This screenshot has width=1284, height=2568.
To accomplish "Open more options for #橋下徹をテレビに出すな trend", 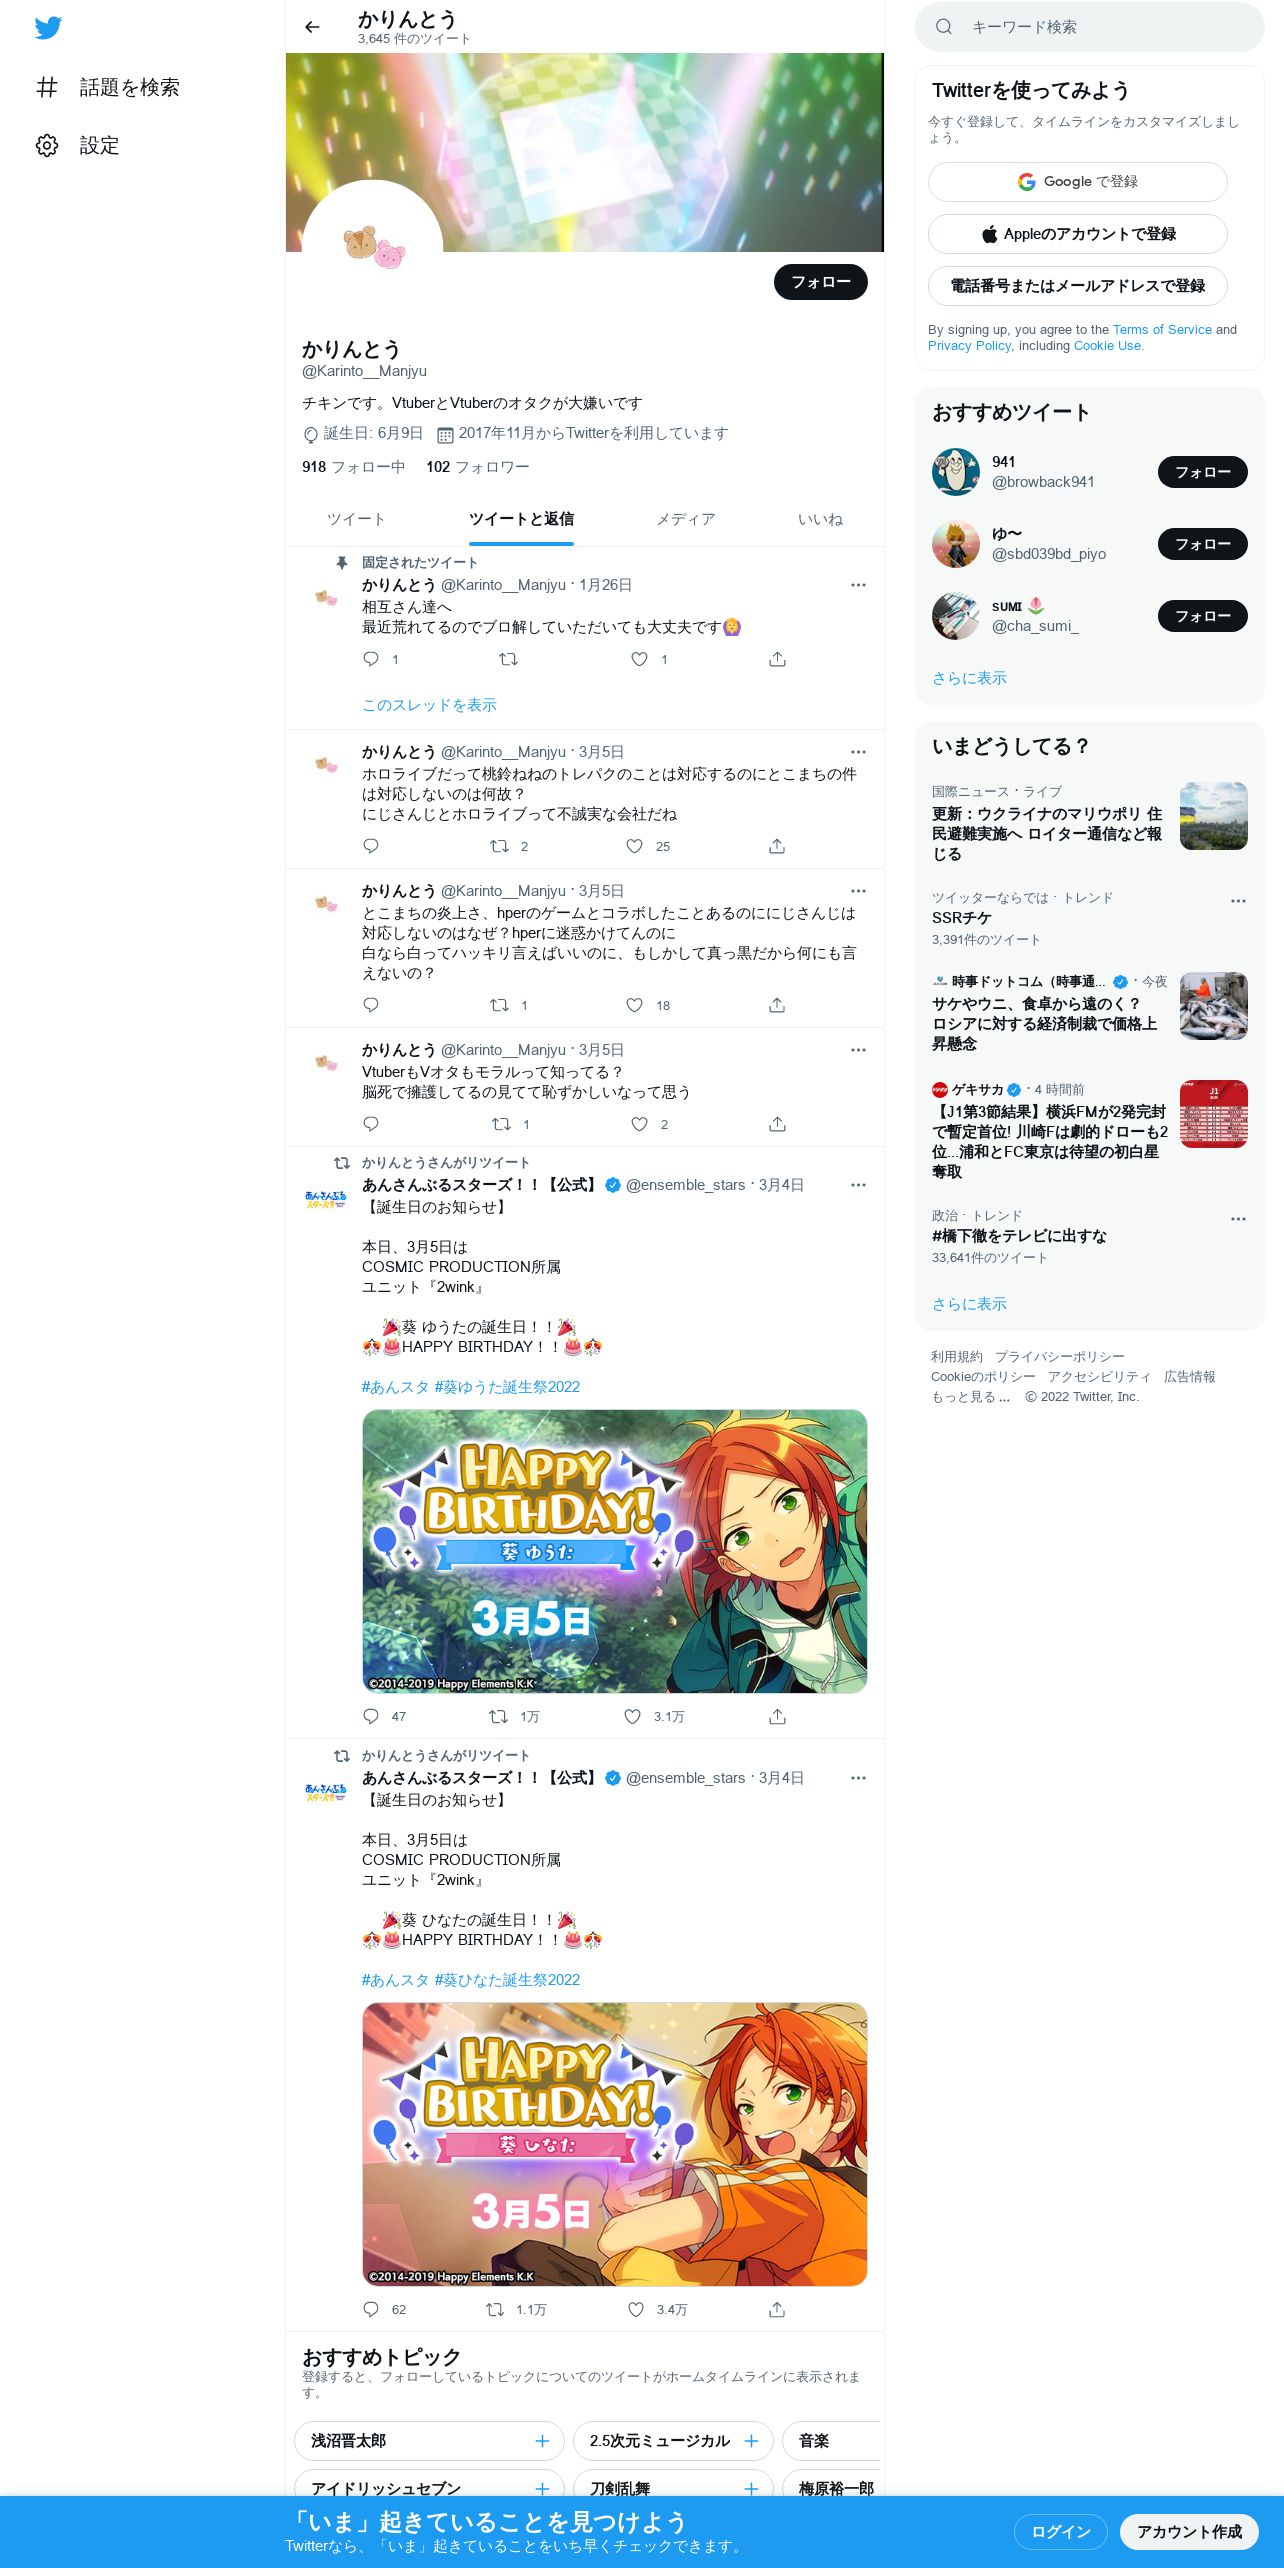I will pos(1238,1218).
